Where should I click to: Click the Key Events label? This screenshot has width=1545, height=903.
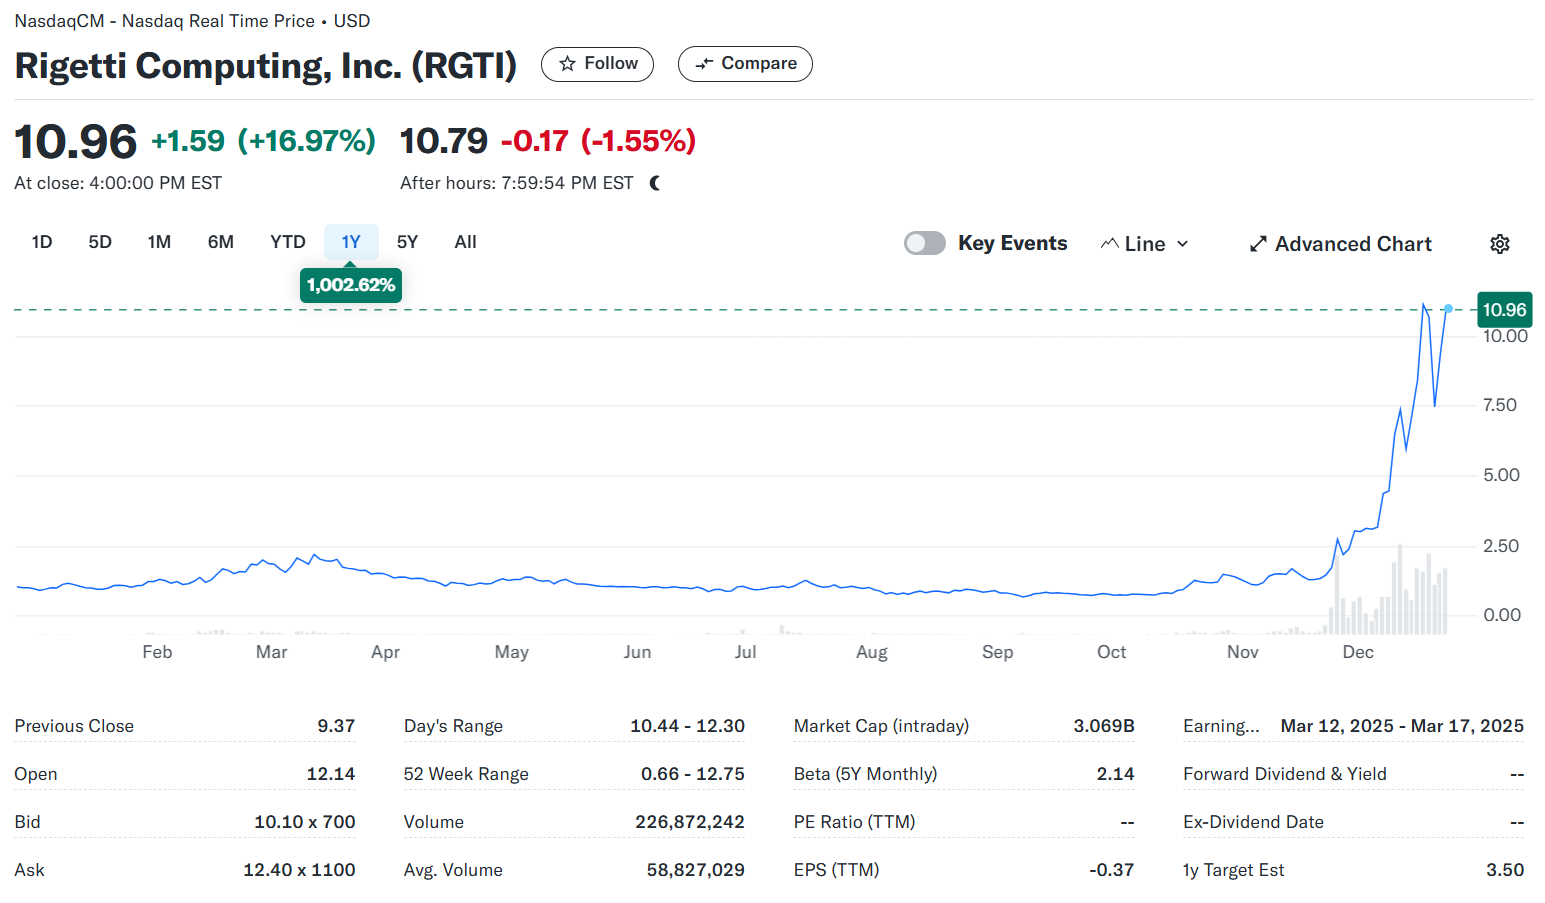click(x=1012, y=243)
